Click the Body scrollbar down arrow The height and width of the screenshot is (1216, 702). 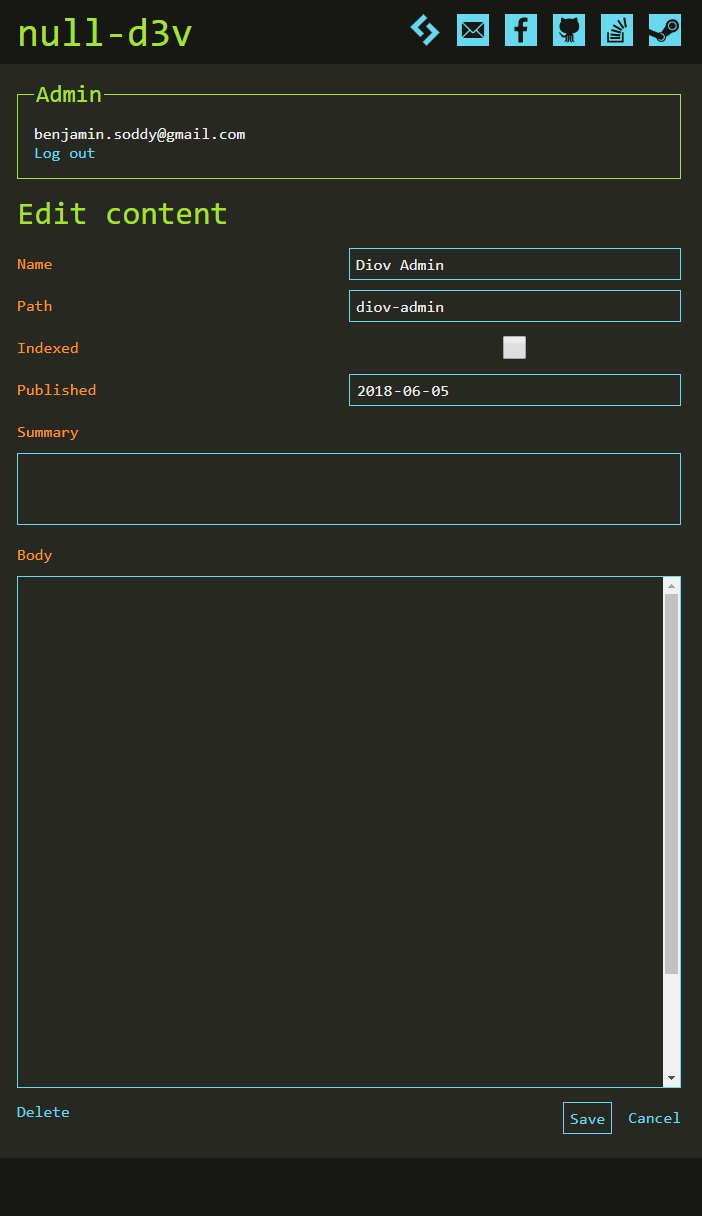[672, 1078]
